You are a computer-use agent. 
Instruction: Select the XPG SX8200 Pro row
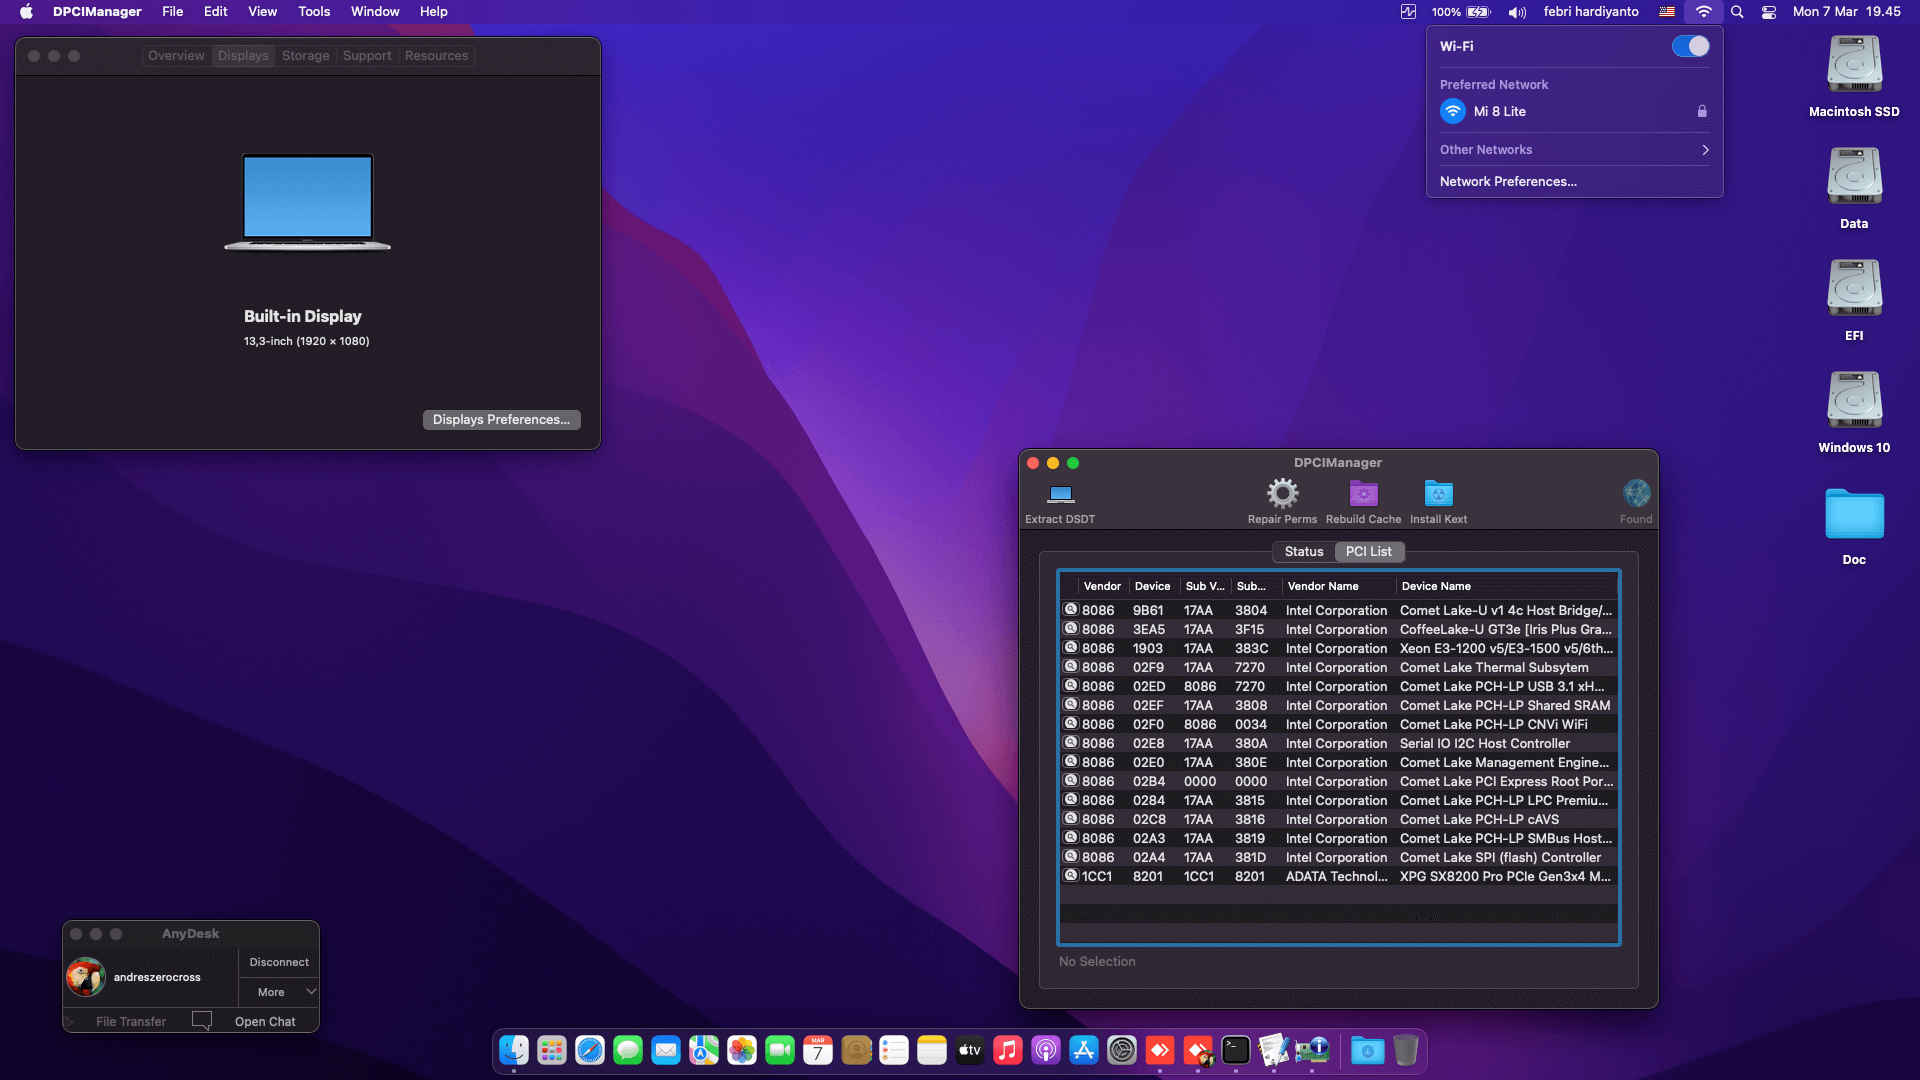(1339, 877)
